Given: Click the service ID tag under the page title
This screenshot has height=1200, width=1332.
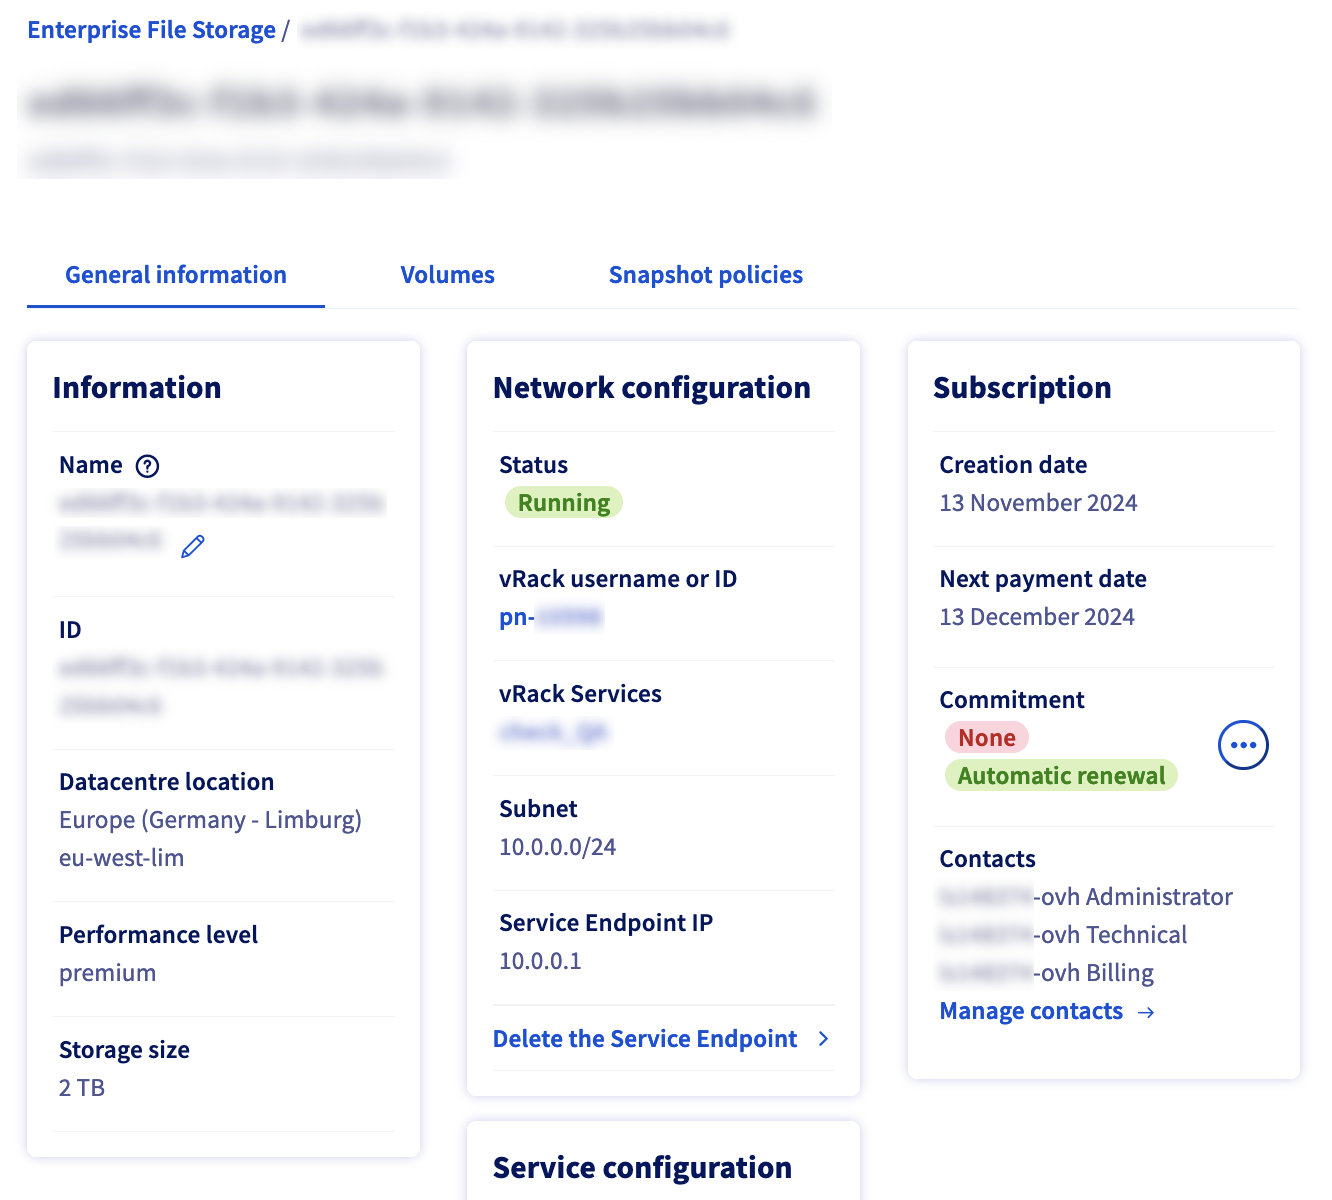Looking at the screenshot, I should click(235, 160).
